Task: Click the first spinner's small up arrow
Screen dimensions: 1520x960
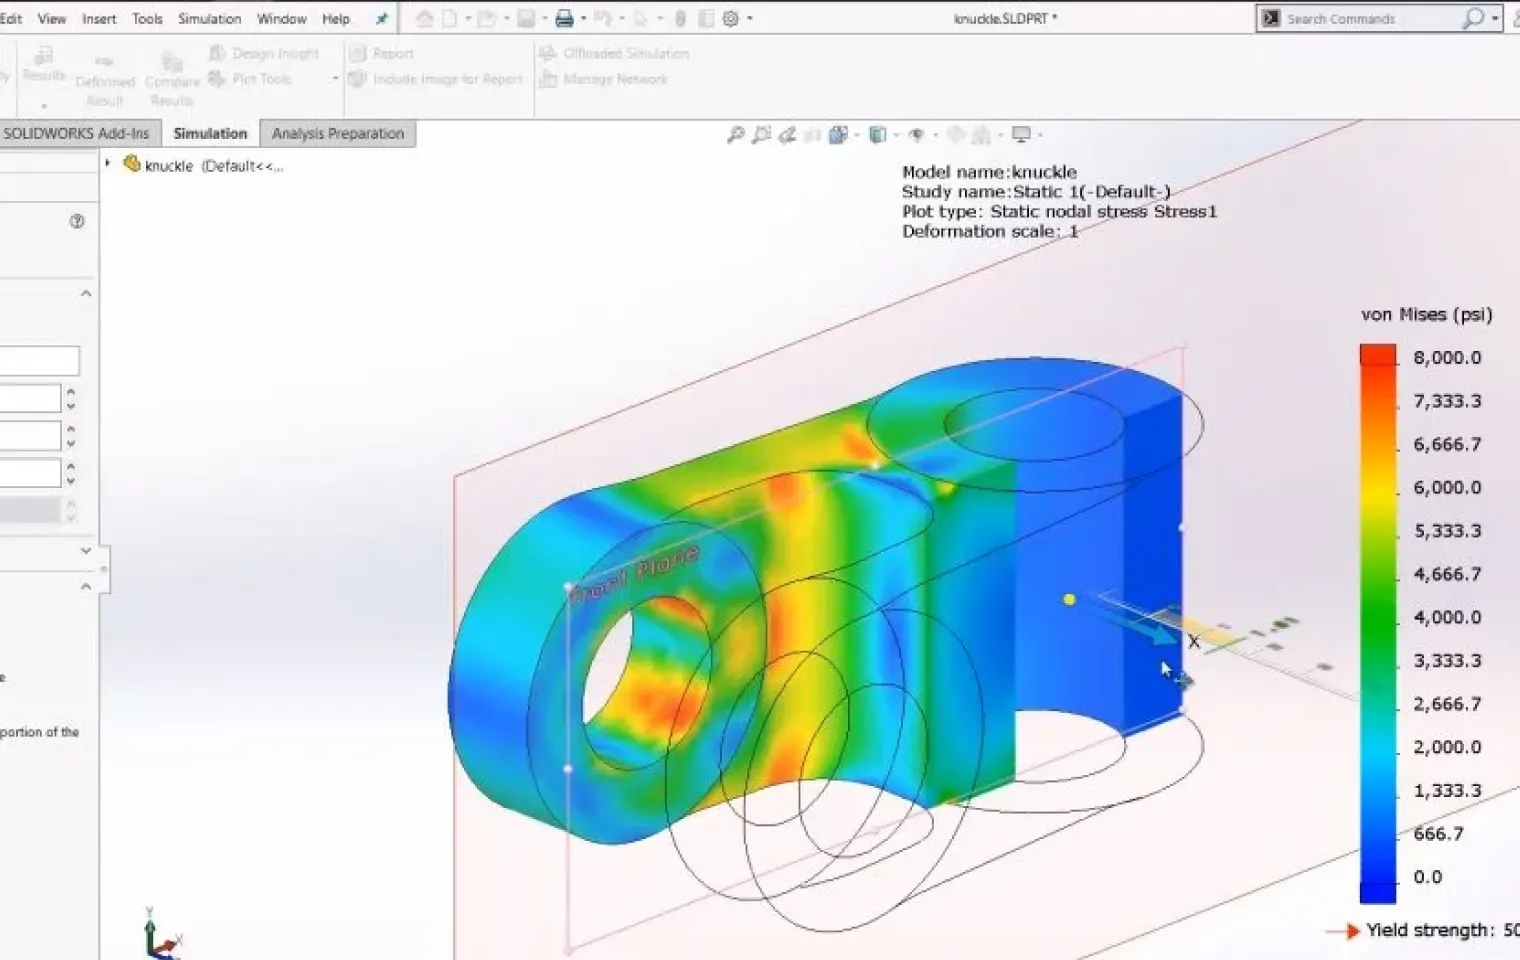Action: tap(70, 392)
